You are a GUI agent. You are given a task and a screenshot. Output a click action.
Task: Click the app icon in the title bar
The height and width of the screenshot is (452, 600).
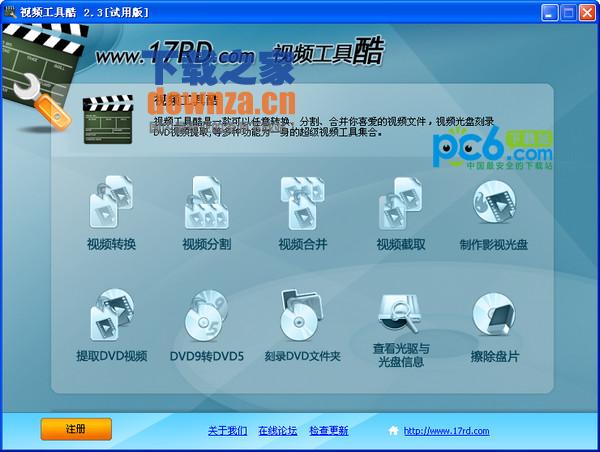(10, 12)
